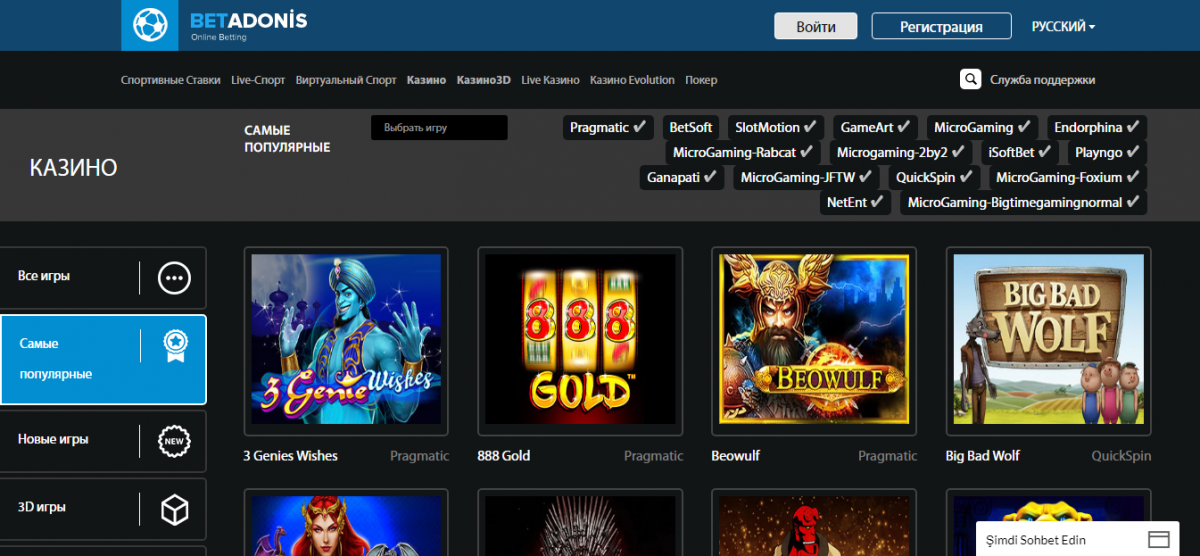Click the Pragmatic label beside 888 Gold

click(x=654, y=456)
